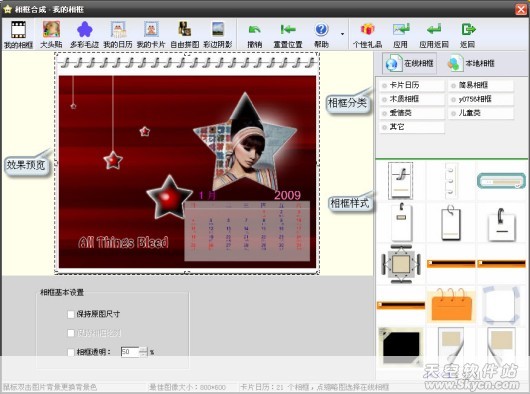Enable the 保持原图尺寸 checkbox
The image size is (530, 394).
71,315
